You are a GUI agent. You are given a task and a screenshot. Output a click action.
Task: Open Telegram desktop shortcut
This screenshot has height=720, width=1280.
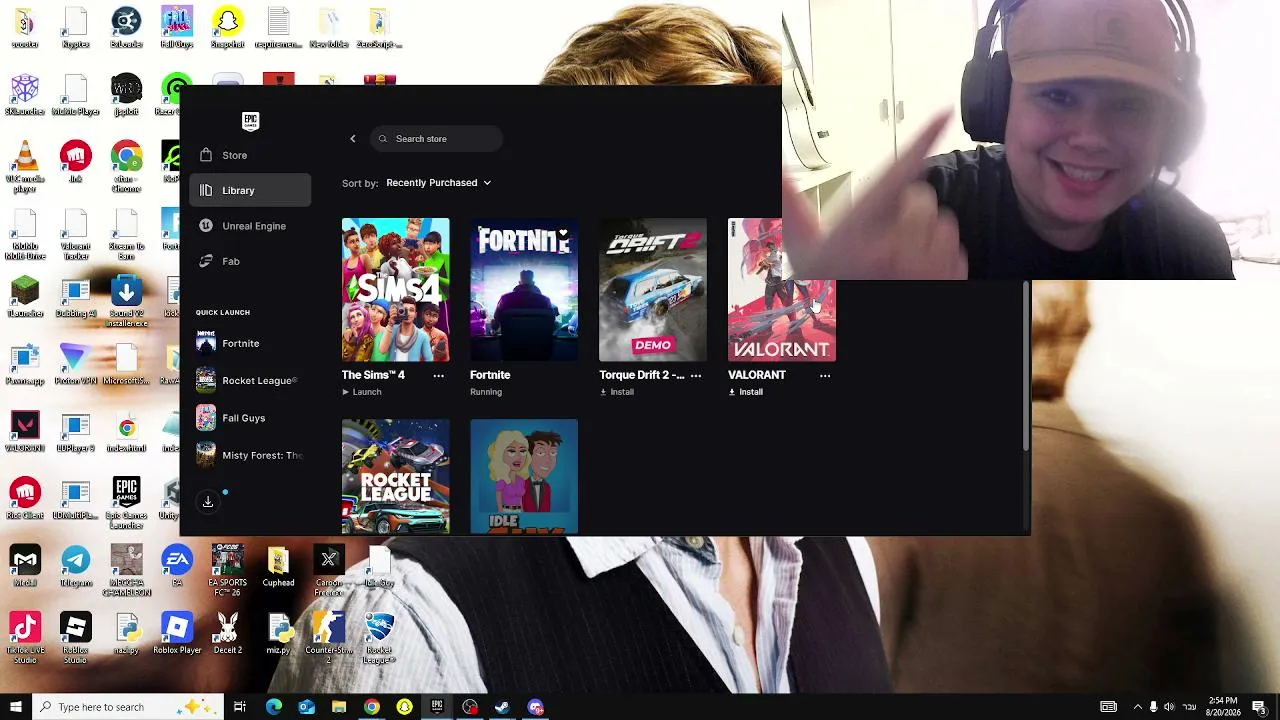(76, 565)
